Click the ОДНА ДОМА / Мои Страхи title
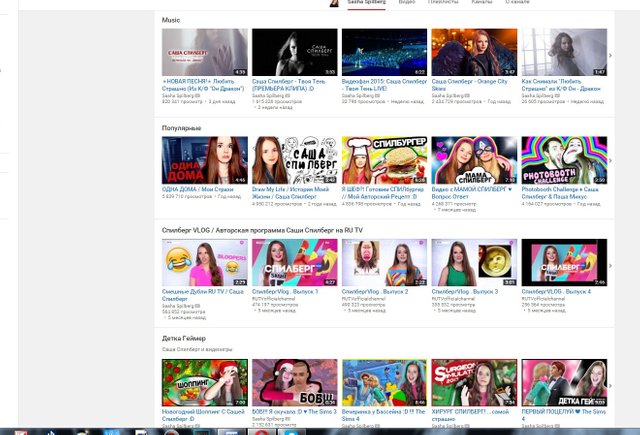 click(198, 189)
